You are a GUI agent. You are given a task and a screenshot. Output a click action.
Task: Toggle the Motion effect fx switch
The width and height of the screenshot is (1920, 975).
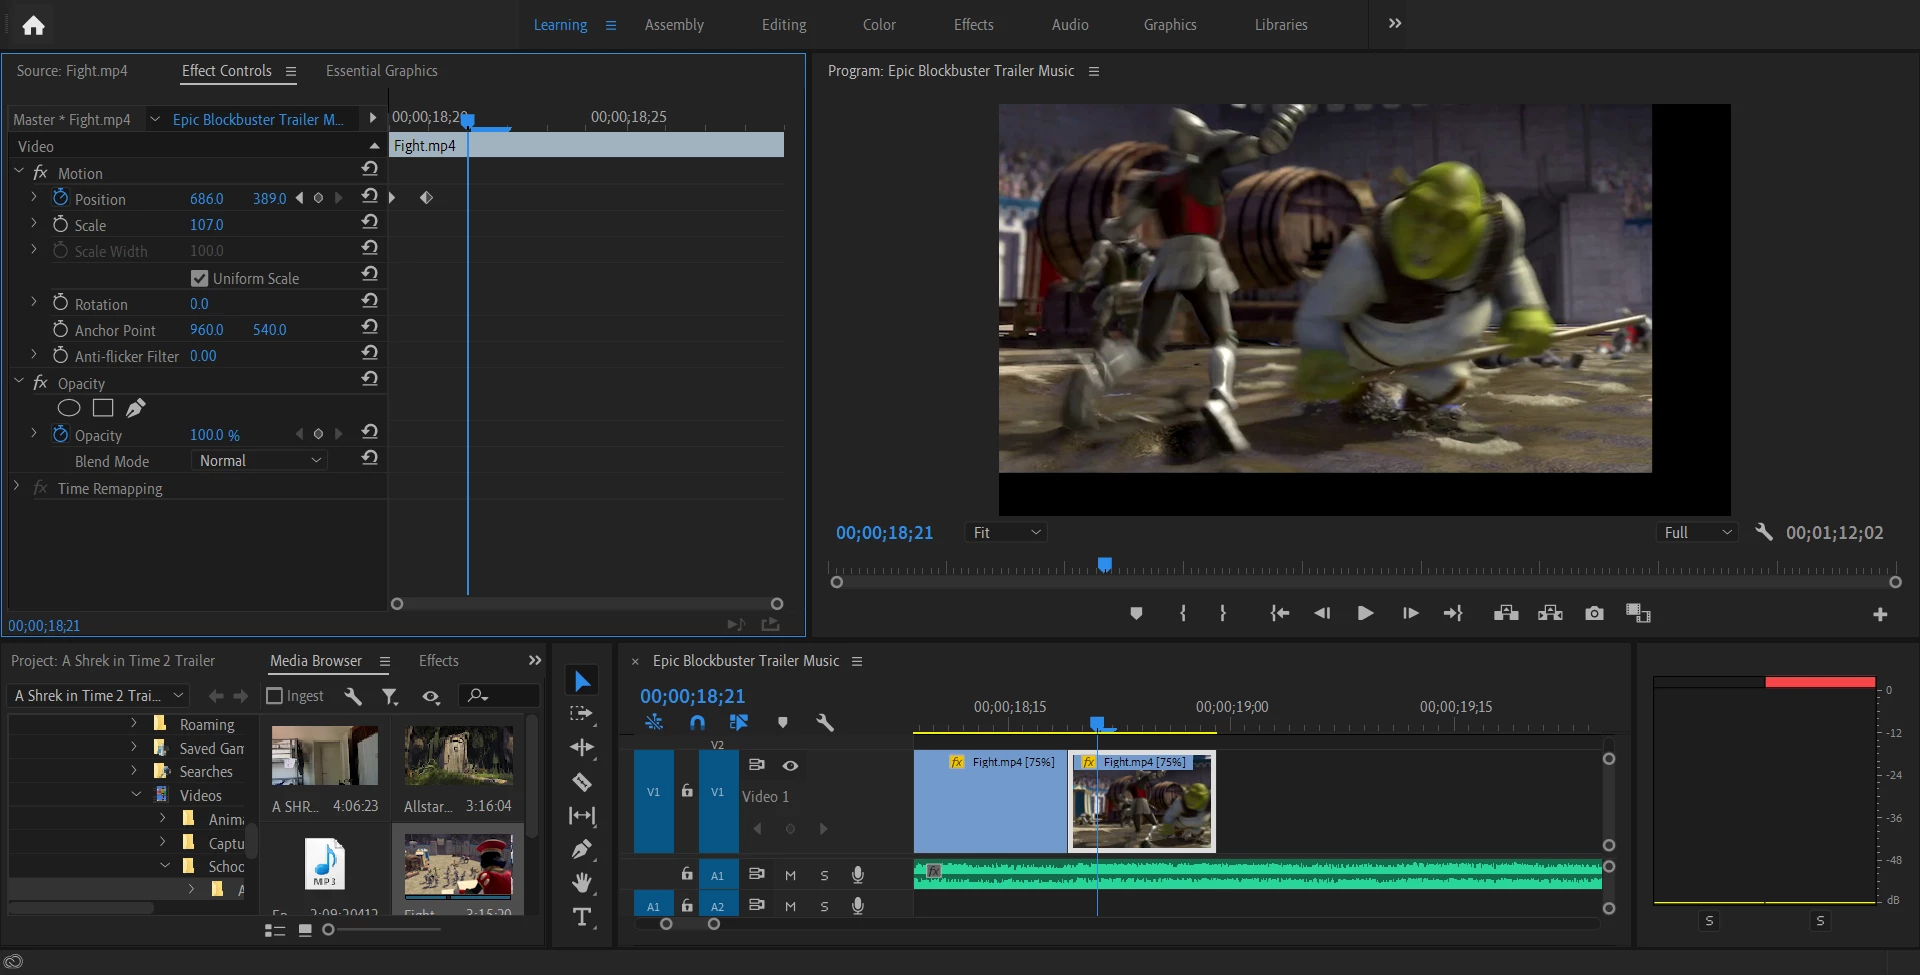(40, 173)
